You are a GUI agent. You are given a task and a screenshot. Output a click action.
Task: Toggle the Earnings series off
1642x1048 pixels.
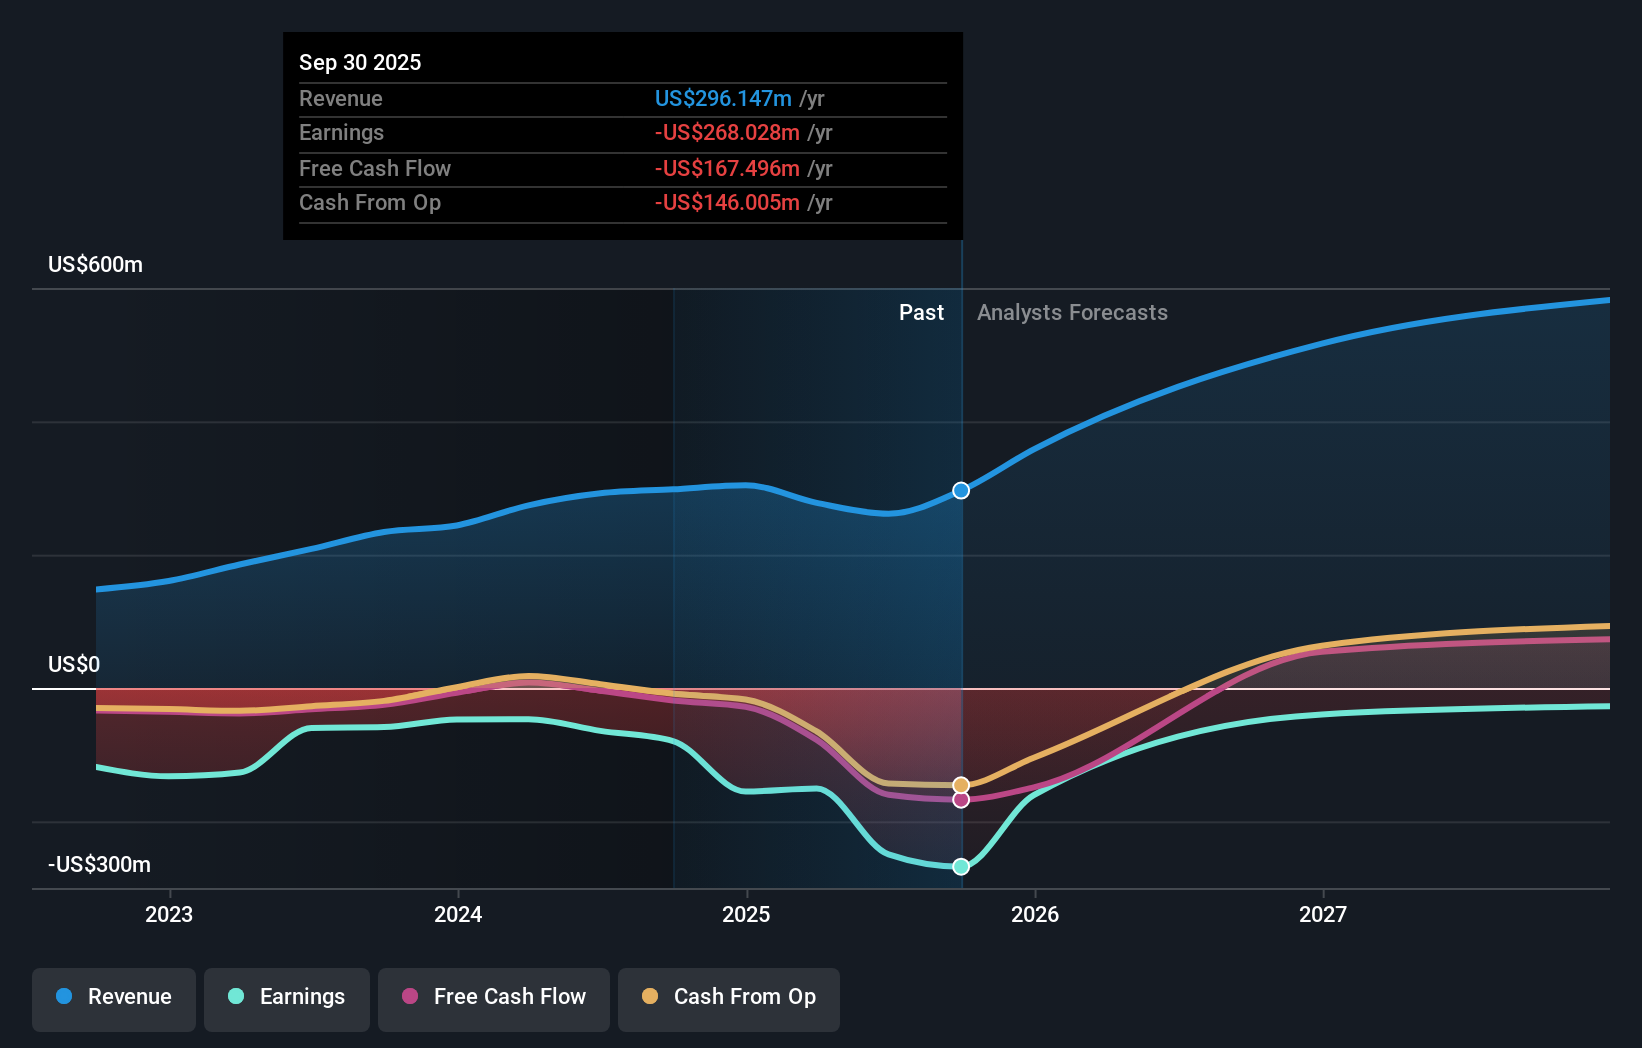[x=286, y=997]
